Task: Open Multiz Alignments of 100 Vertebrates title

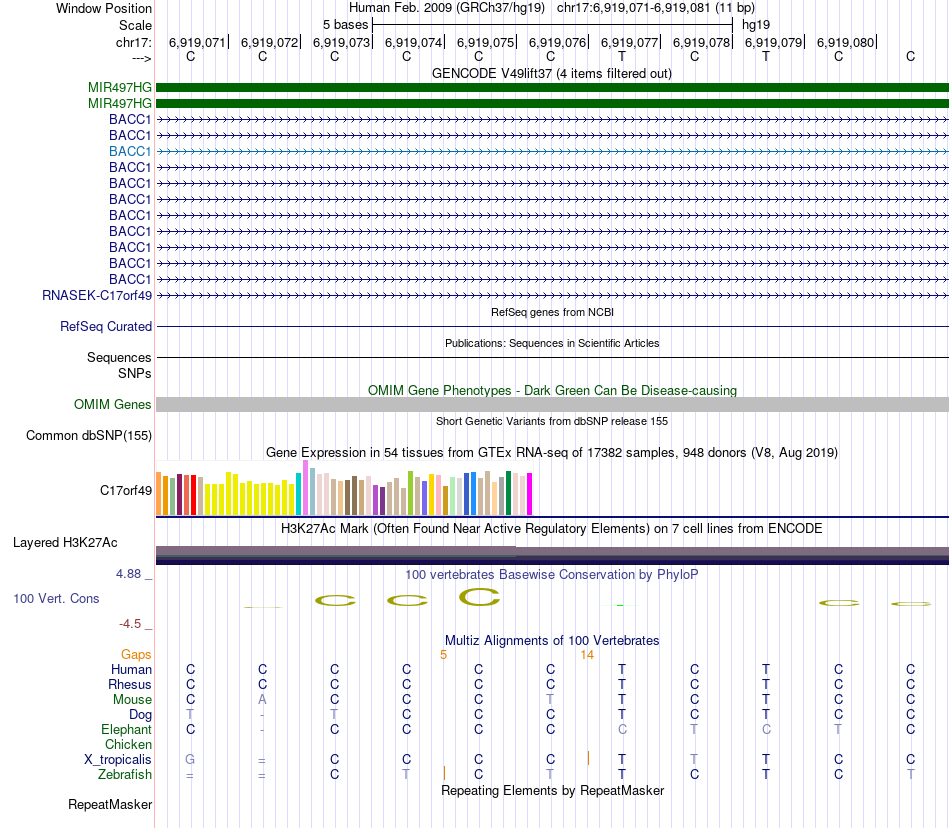Action: tap(552, 640)
